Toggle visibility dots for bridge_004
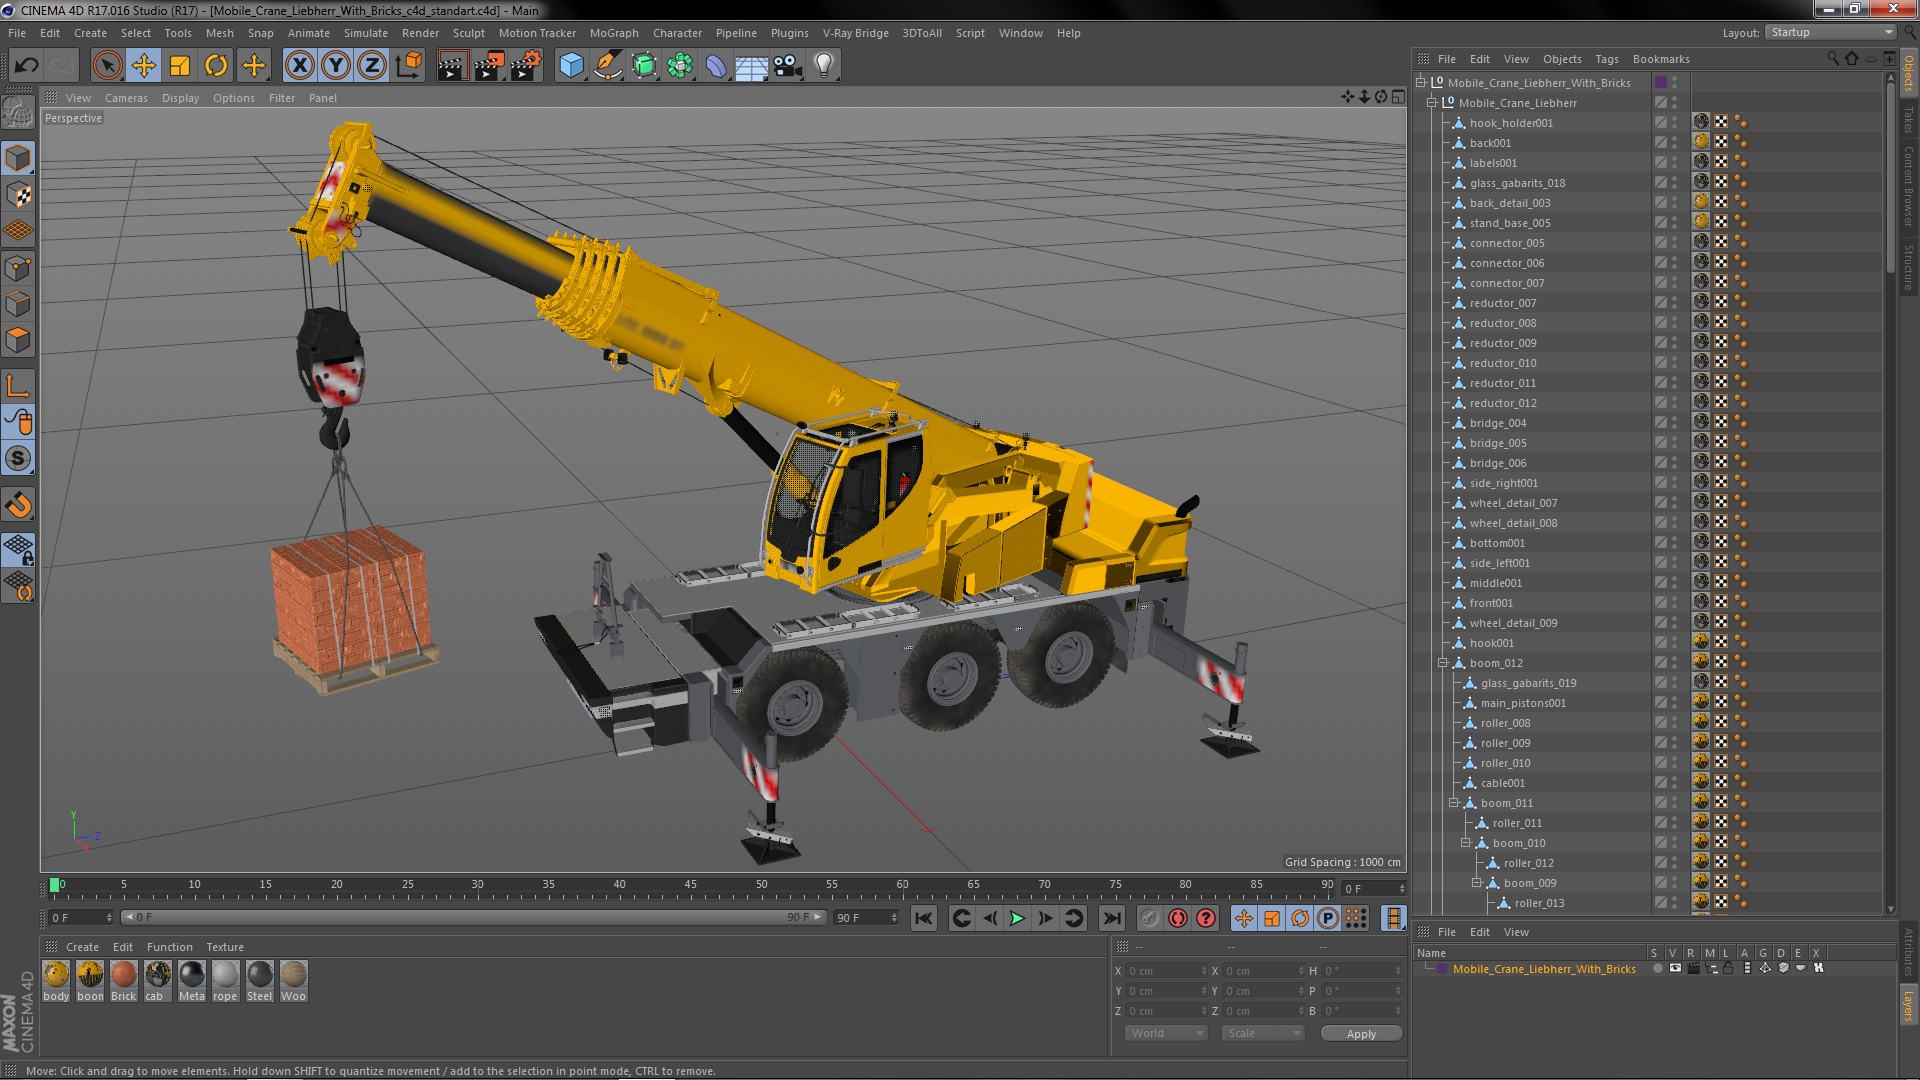Screen dimensions: 1920x1080 (1675, 423)
